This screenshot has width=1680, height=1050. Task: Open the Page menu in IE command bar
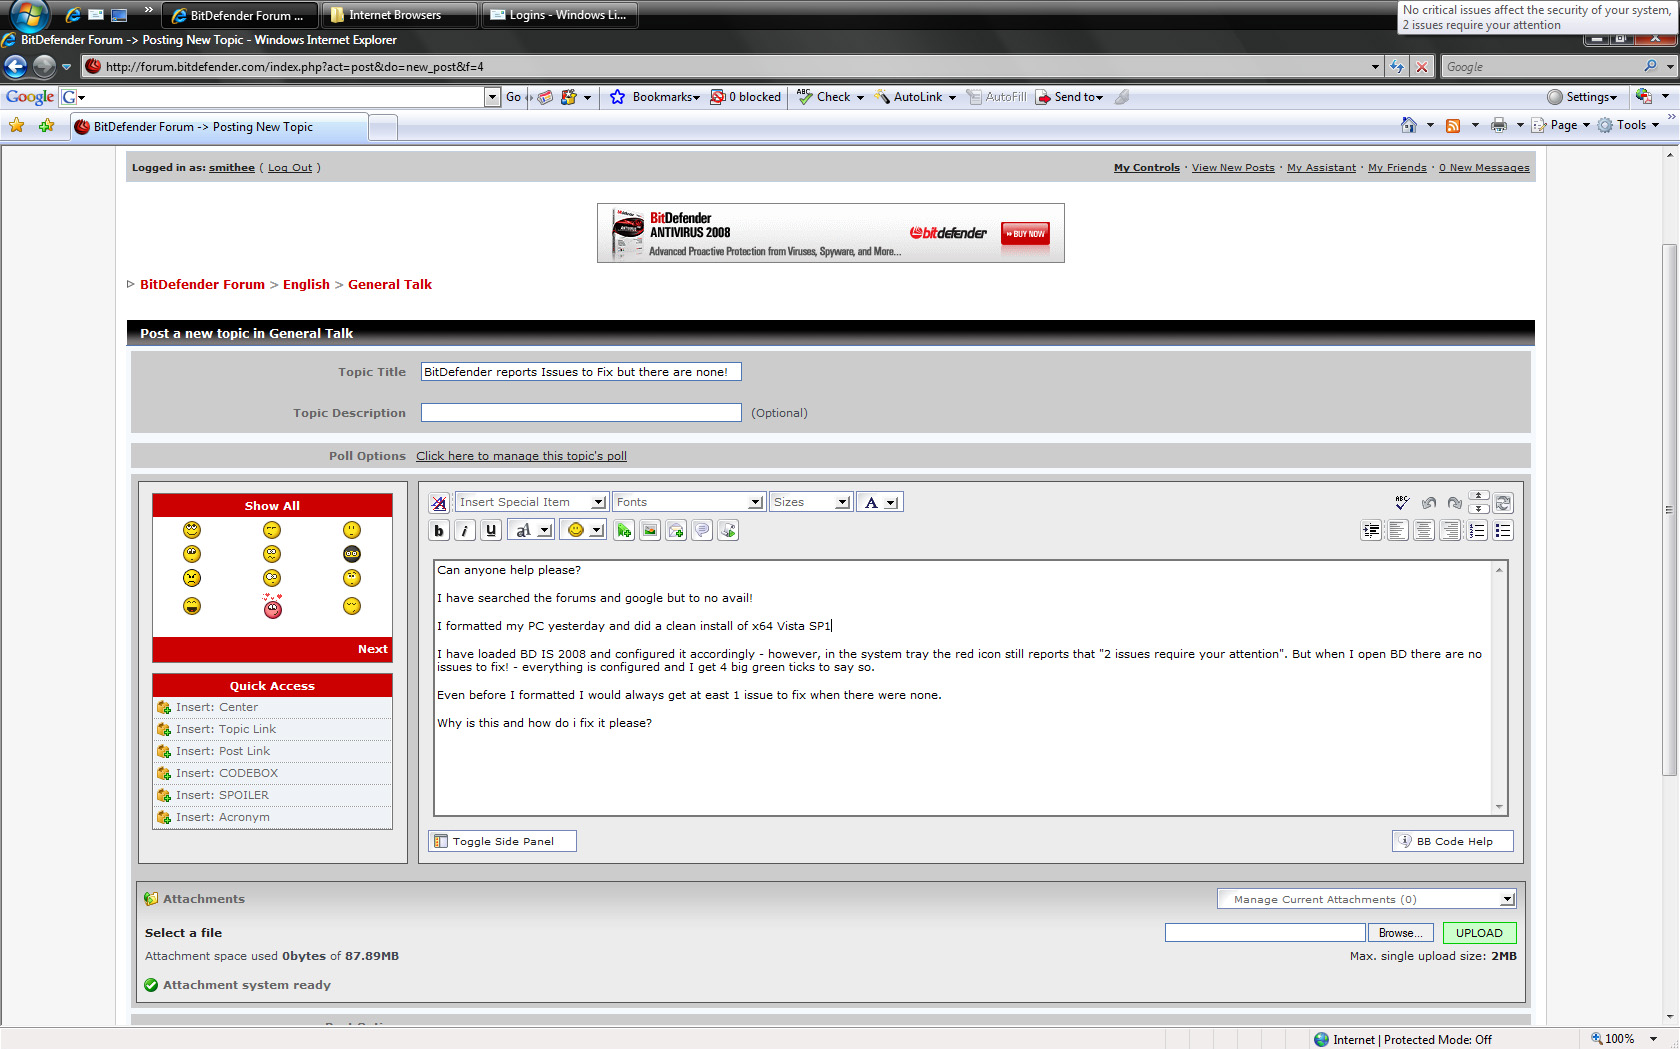(x=1562, y=125)
